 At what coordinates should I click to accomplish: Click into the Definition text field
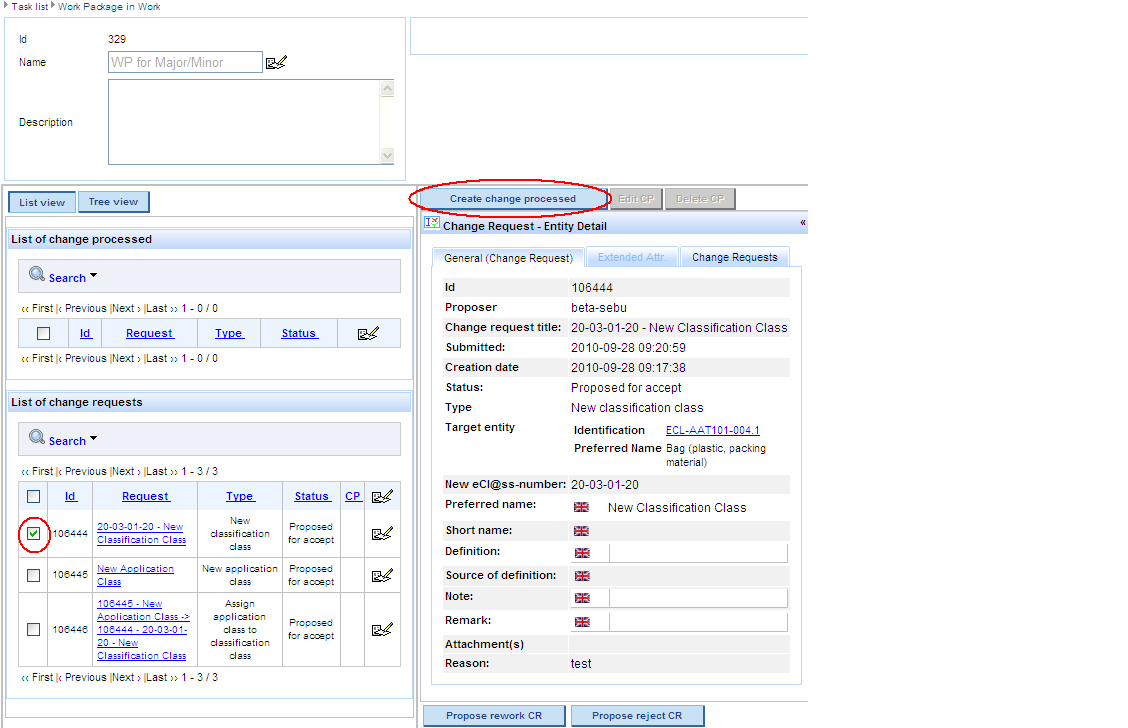pos(698,553)
